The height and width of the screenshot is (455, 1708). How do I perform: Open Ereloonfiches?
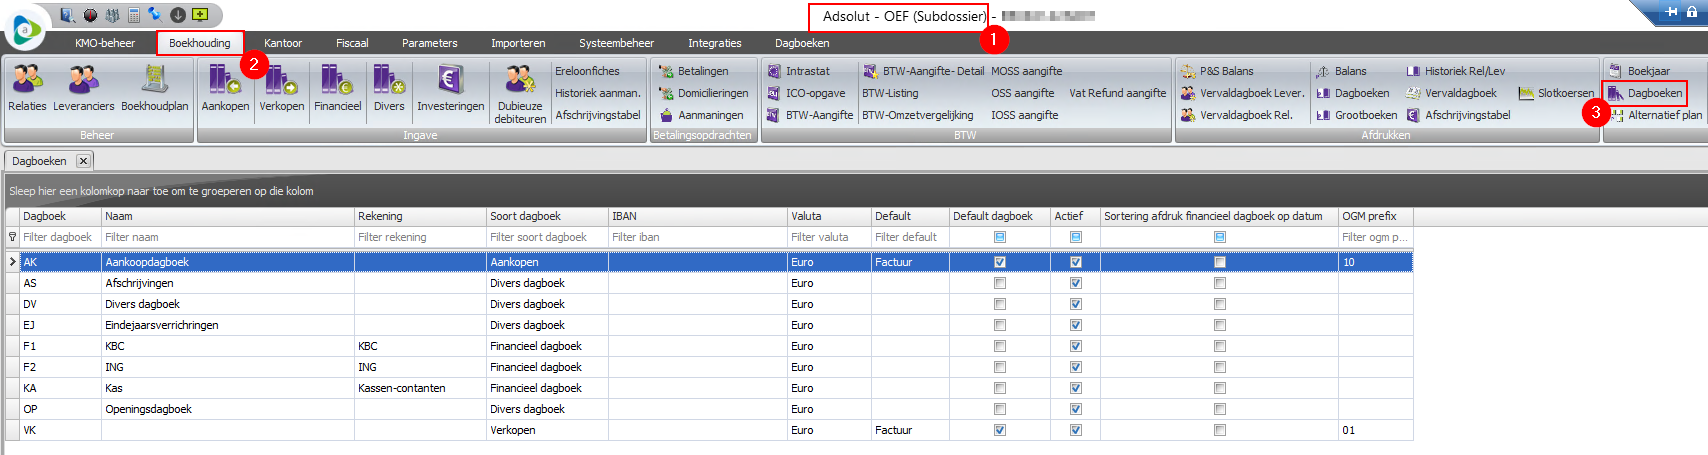point(587,71)
